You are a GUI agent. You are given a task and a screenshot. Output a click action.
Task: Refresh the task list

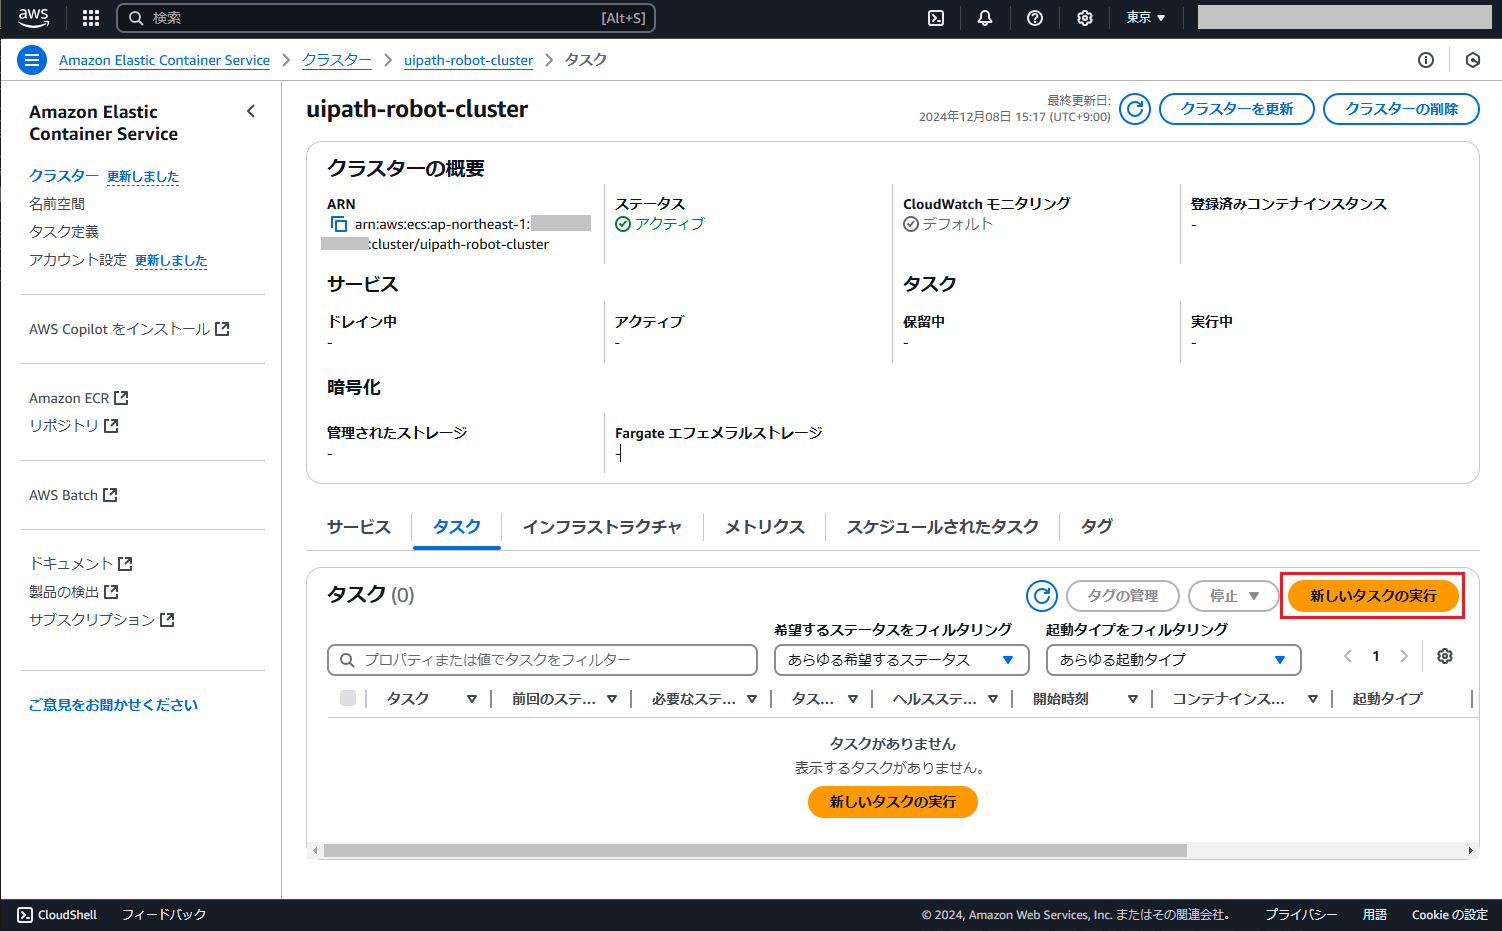pyautogui.click(x=1042, y=596)
